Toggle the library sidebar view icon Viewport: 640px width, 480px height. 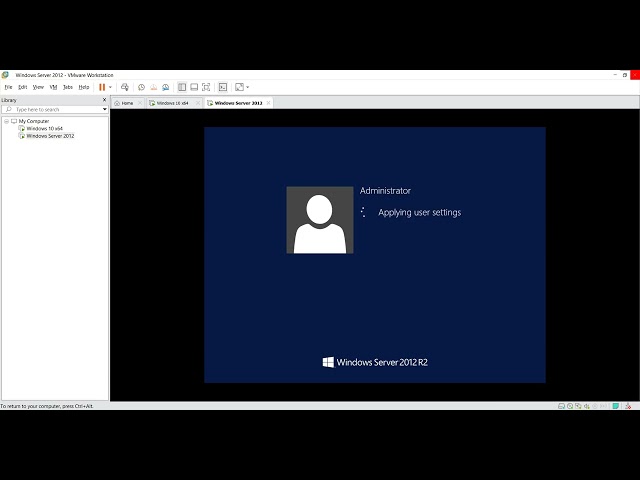point(182,87)
